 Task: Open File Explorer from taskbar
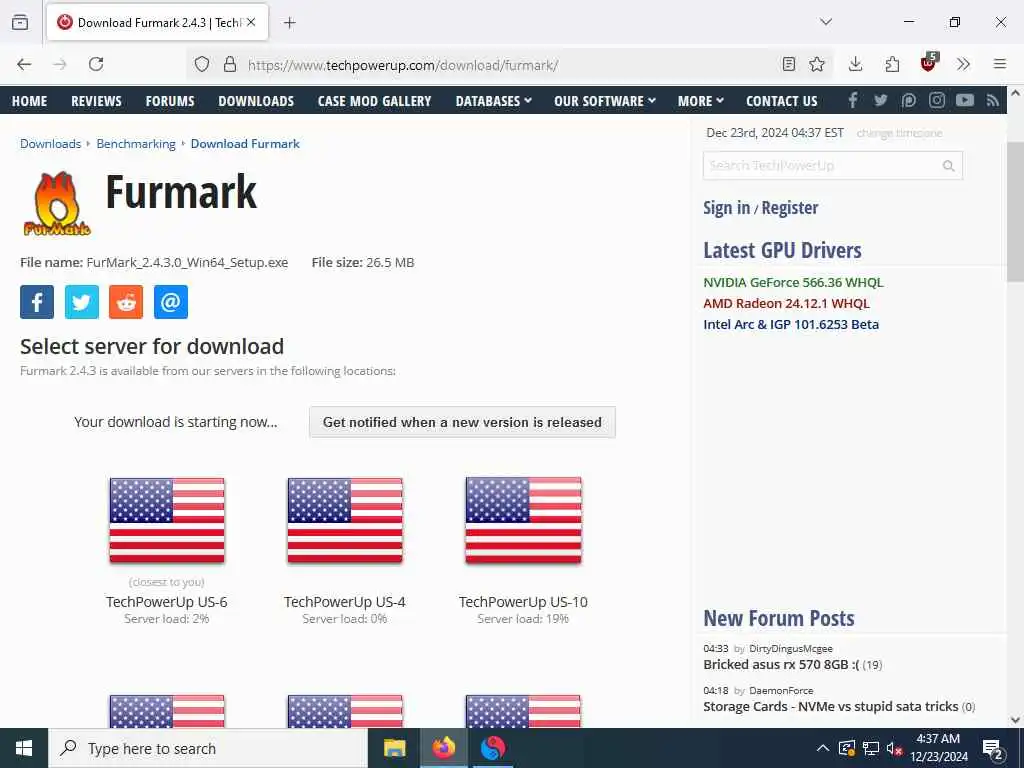[x=394, y=748]
